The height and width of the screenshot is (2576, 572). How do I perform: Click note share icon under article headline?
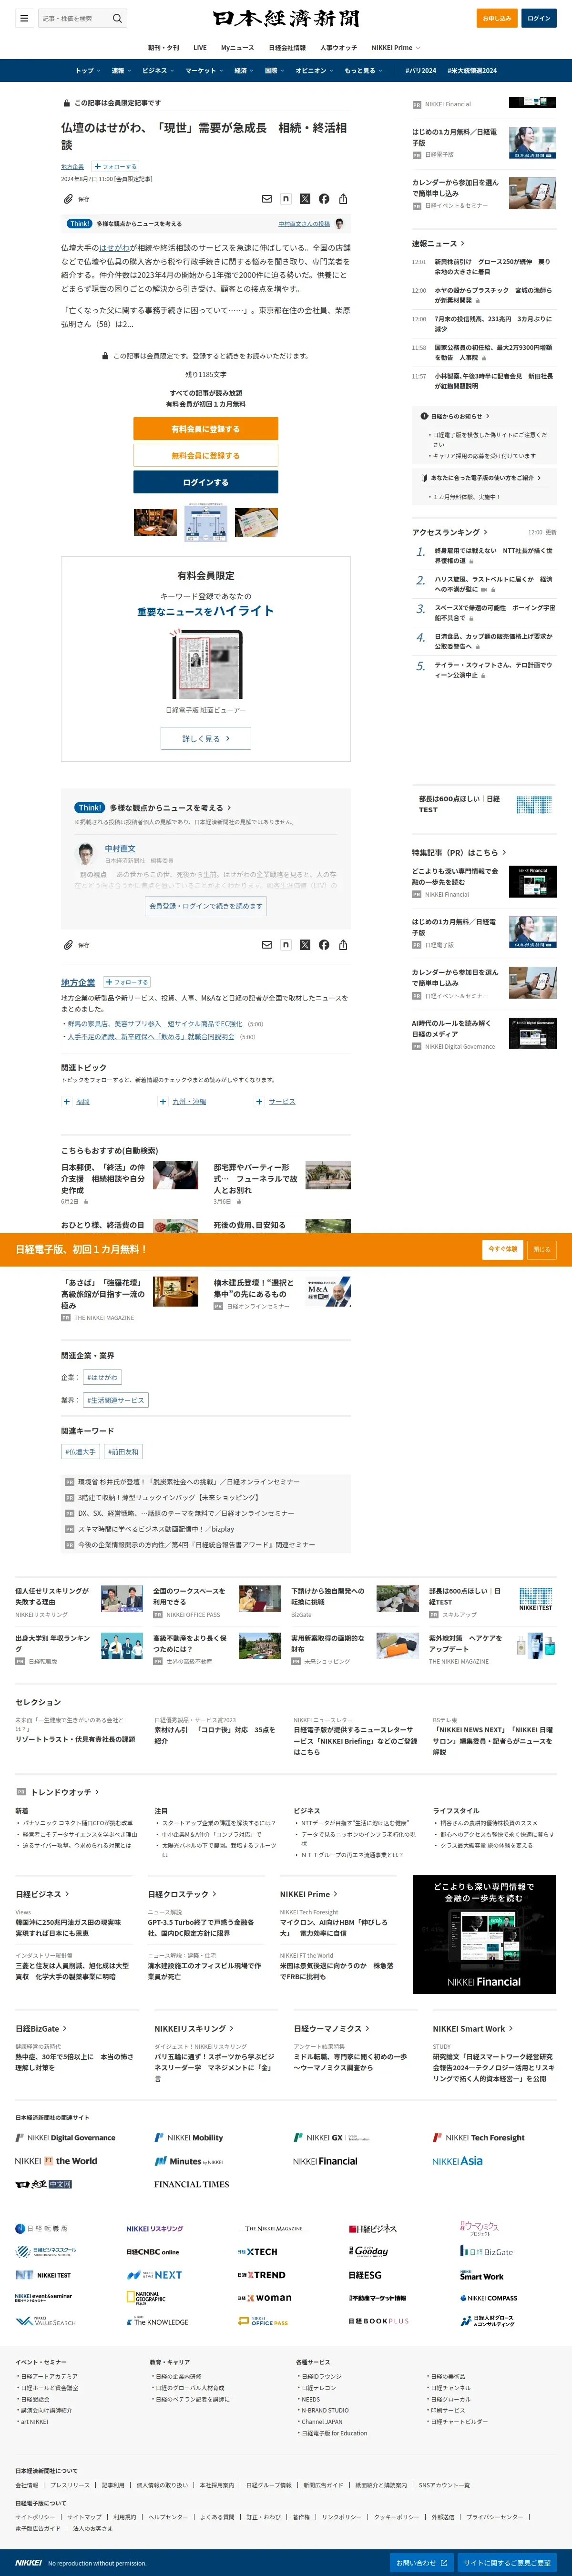point(286,199)
